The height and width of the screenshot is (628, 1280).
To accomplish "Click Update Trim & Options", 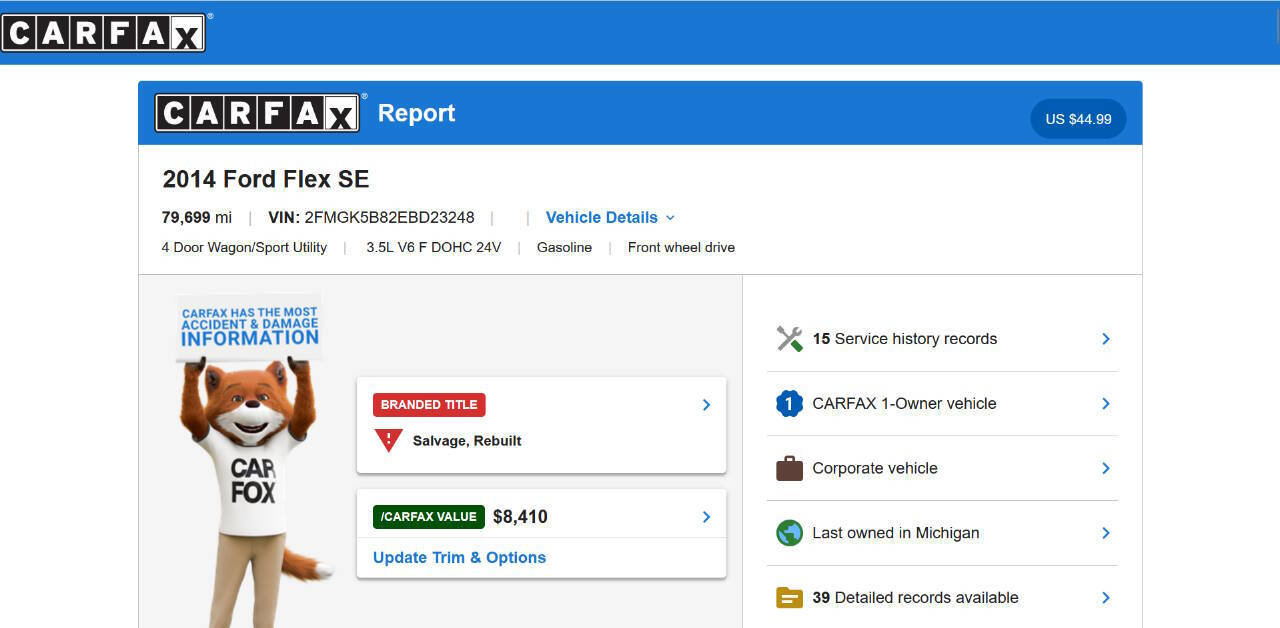I will click(458, 557).
